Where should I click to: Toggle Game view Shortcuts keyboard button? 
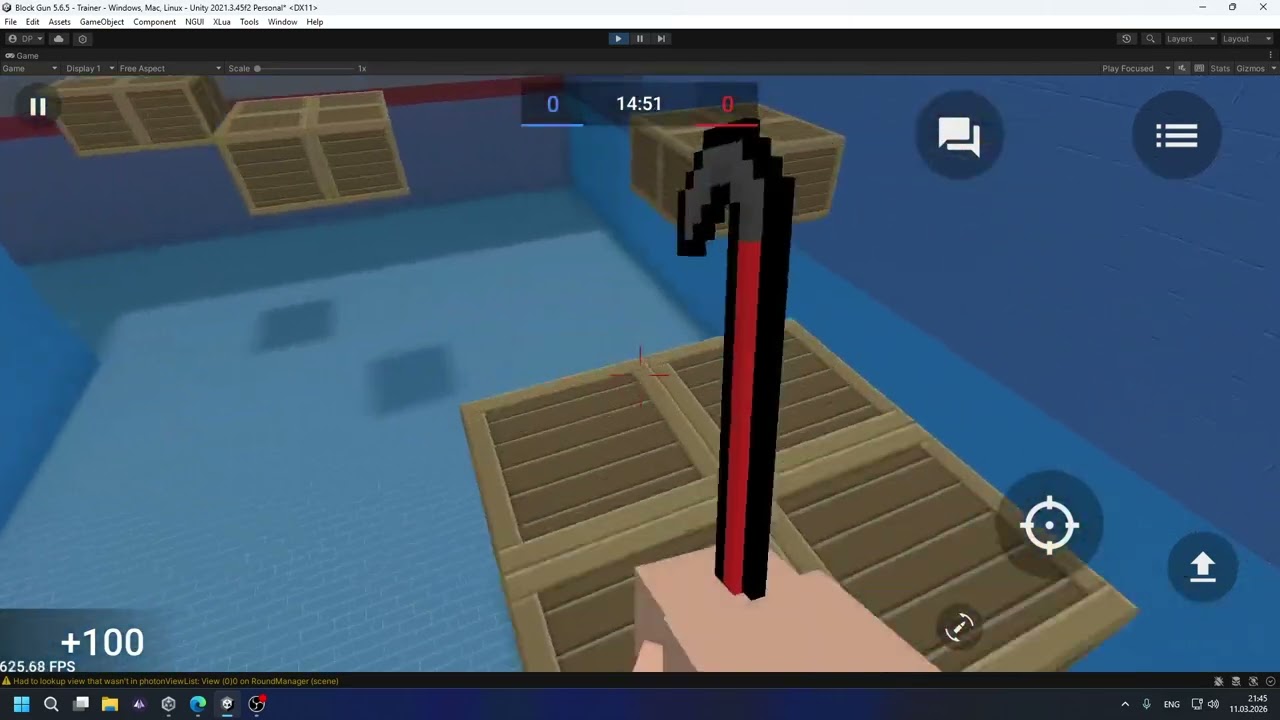(x=1199, y=68)
